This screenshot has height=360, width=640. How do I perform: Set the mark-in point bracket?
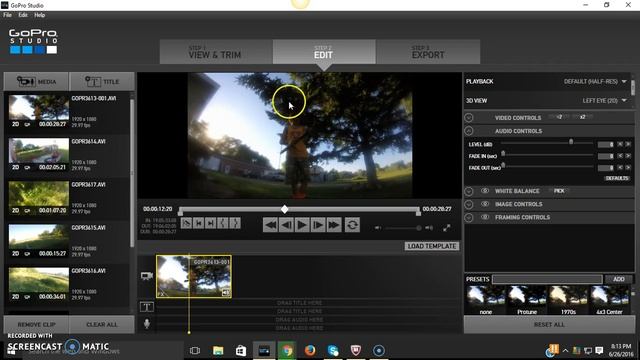pos(223,223)
